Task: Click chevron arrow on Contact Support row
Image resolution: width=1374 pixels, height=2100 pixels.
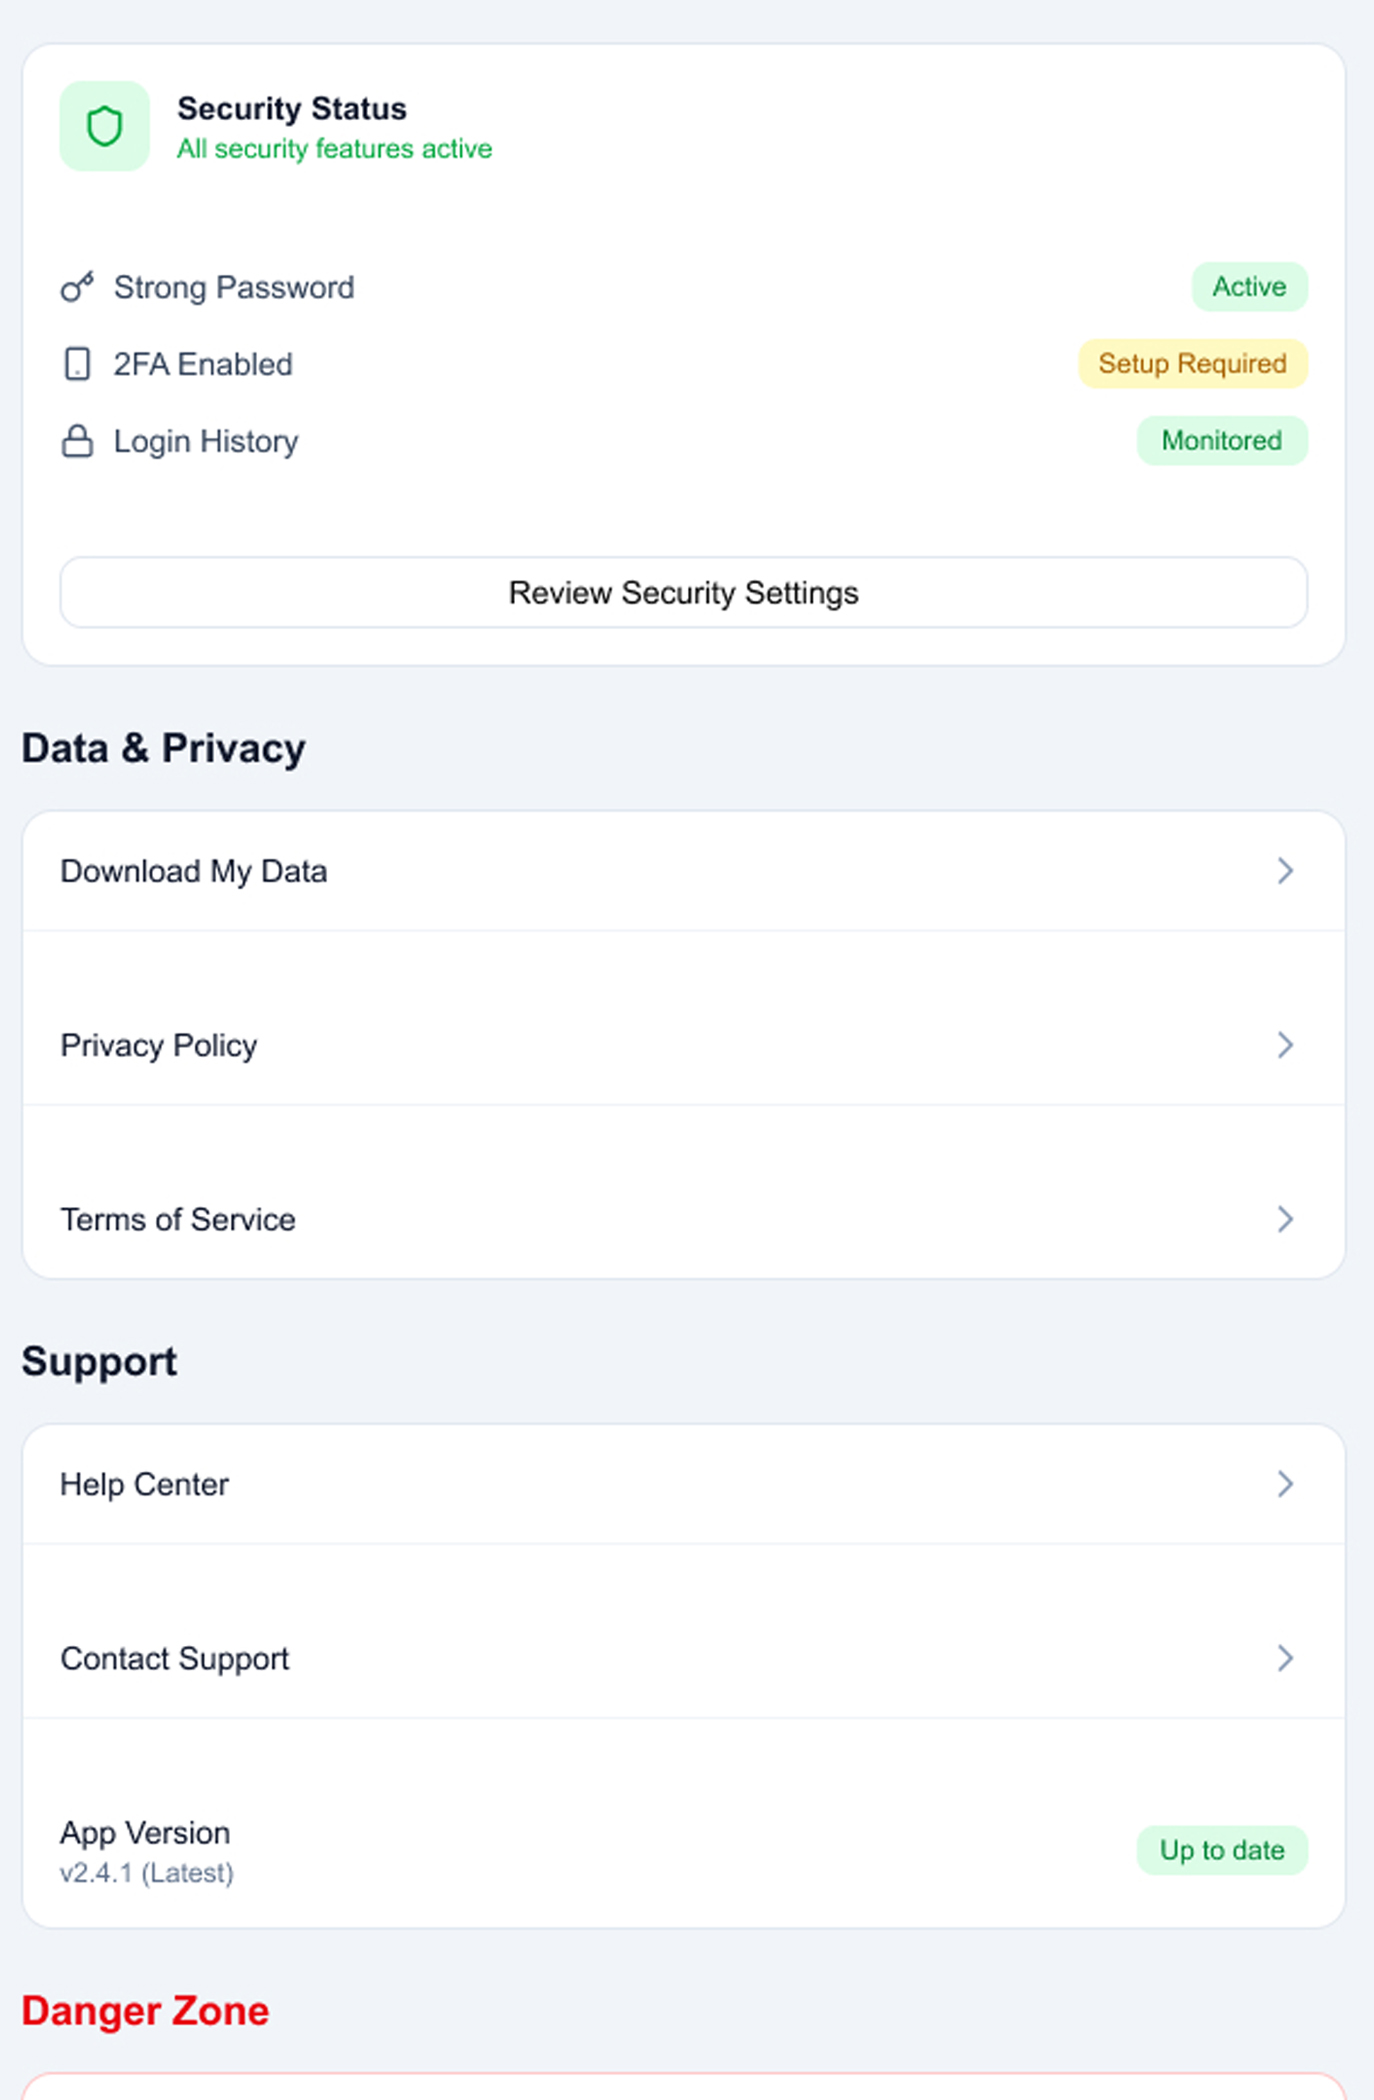Action: pos(1285,1658)
